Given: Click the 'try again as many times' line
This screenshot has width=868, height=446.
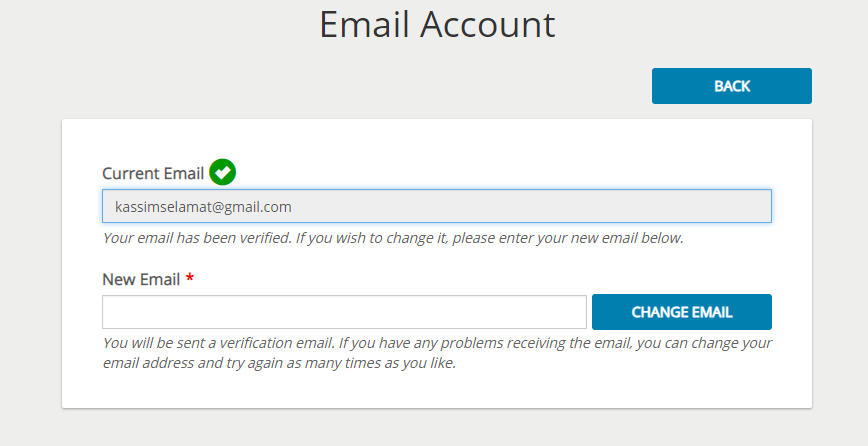Looking at the screenshot, I should (x=280, y=363).
